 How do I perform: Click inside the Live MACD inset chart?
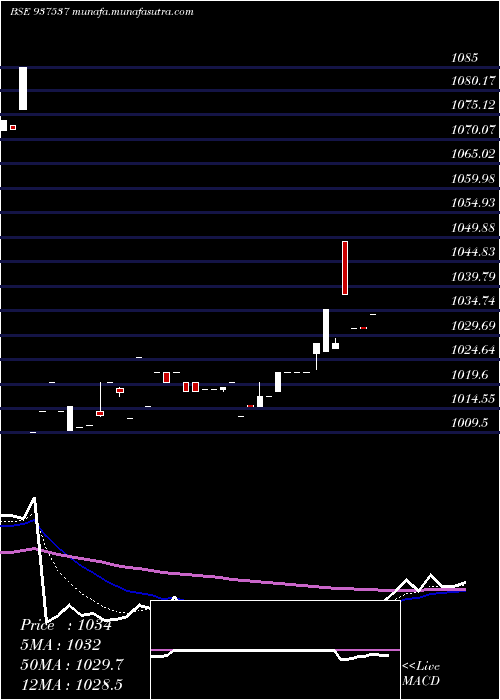click(275, 650)
